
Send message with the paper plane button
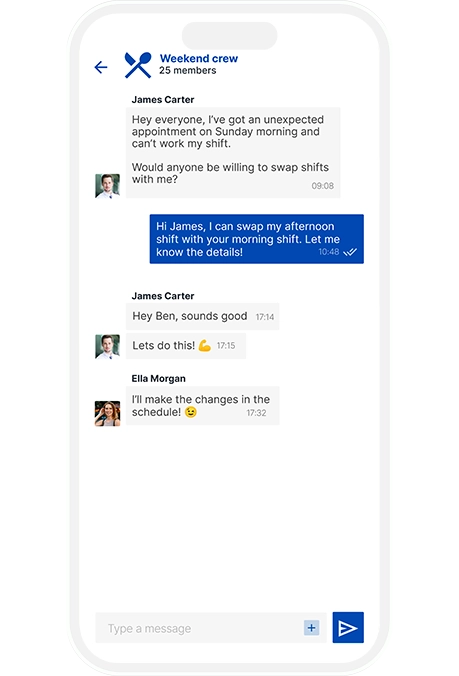pyautogui.click(x=348, y=627)
